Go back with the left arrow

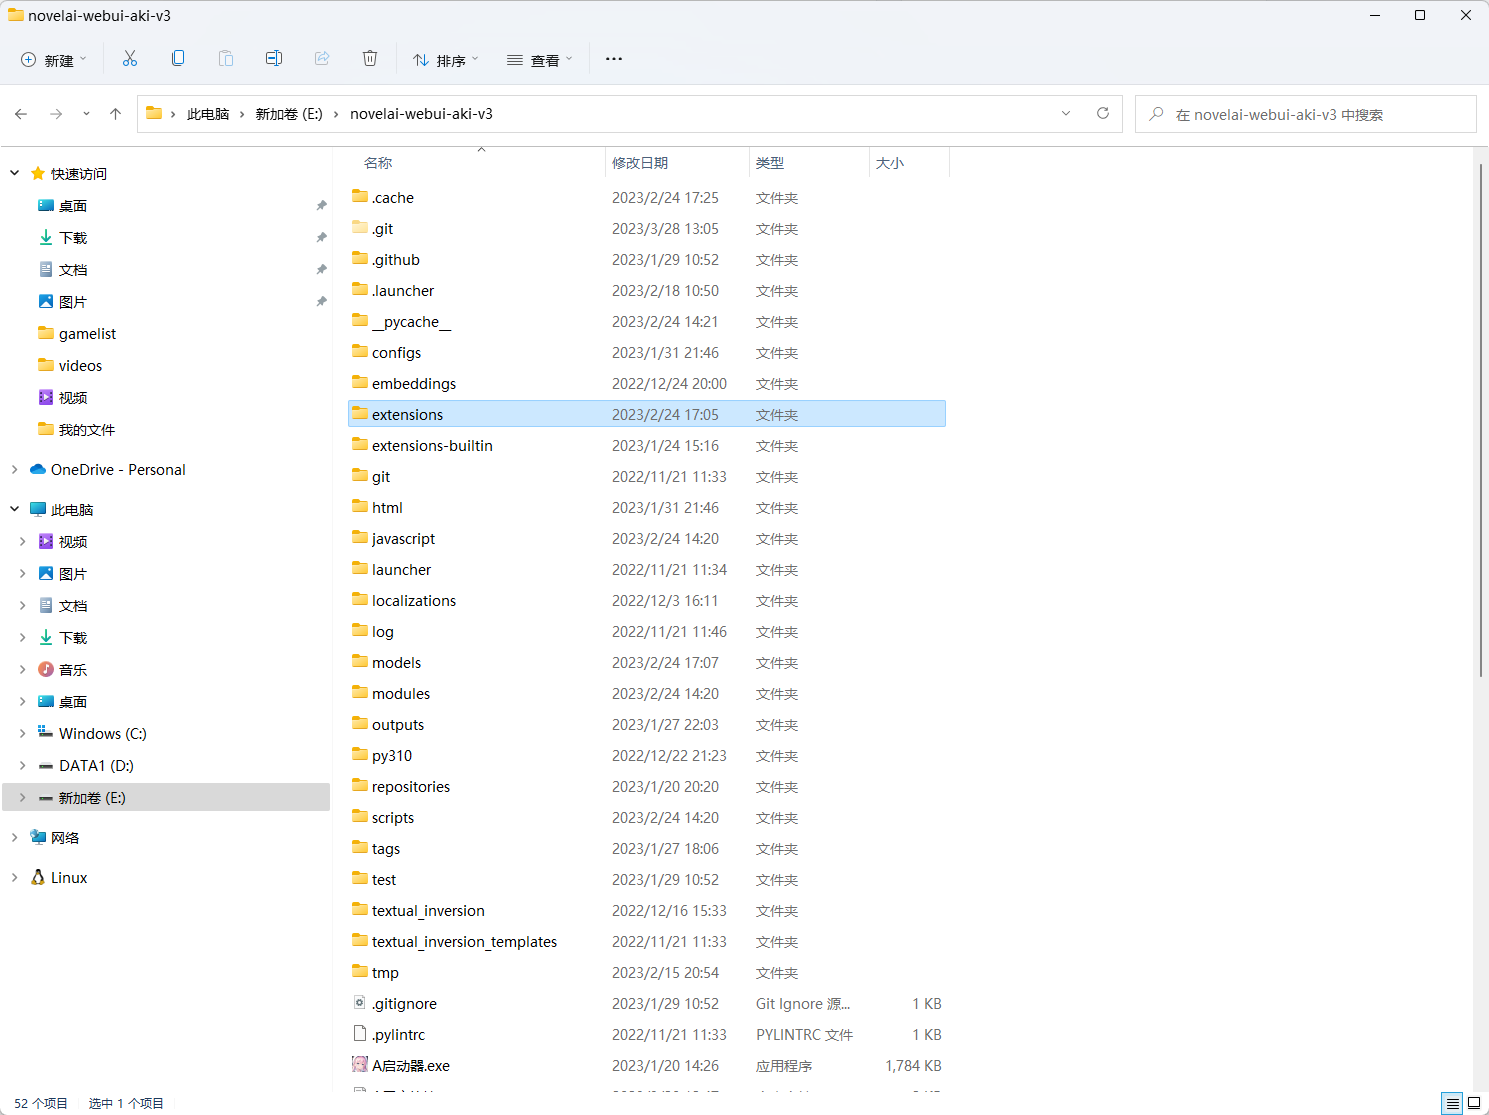pos(21,114)
